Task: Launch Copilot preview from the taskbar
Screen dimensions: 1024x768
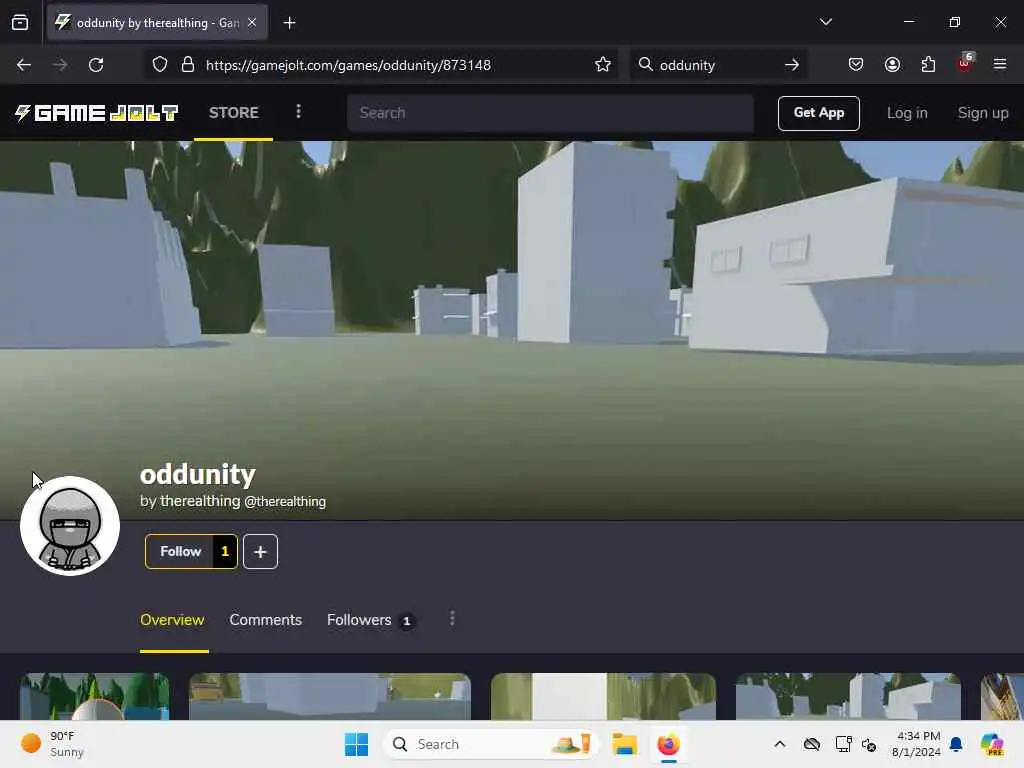Action: [x=992, y=744]
